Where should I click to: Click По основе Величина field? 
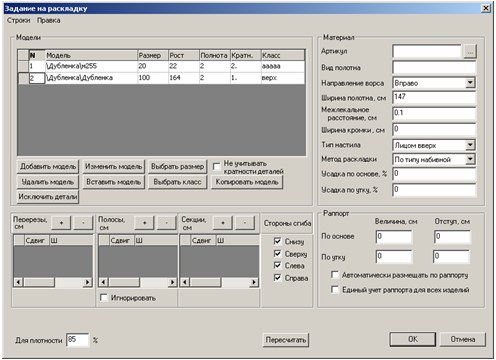(394, 237)
